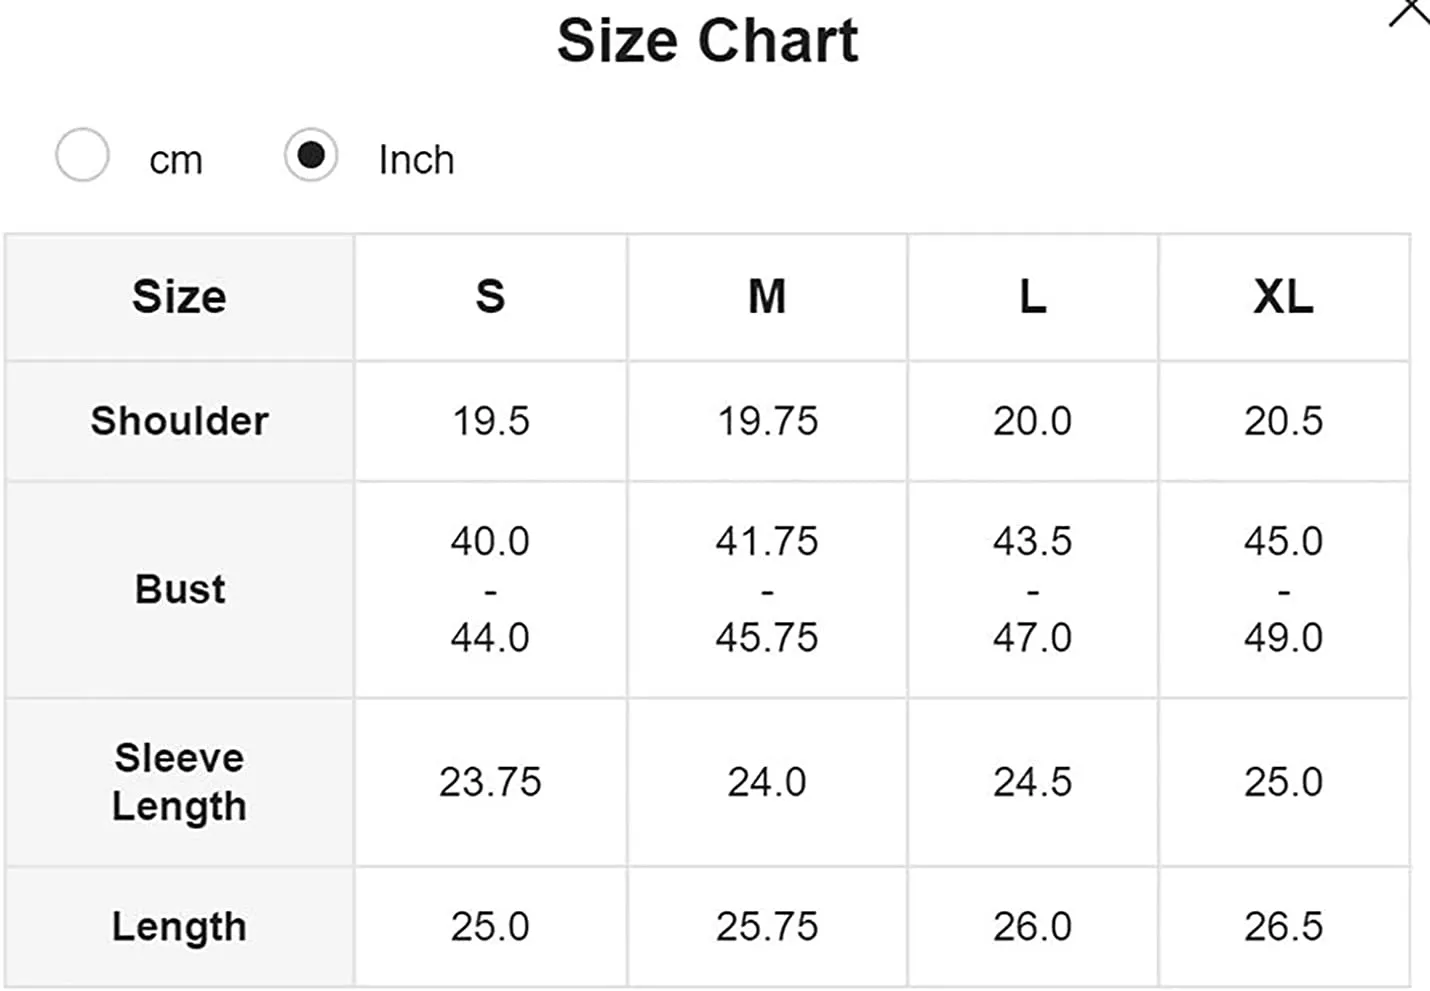Click length value 25.0 for size S
The width and height of the screenshot is (1430, 991).
pyautogui.click(x=490, y=927)
